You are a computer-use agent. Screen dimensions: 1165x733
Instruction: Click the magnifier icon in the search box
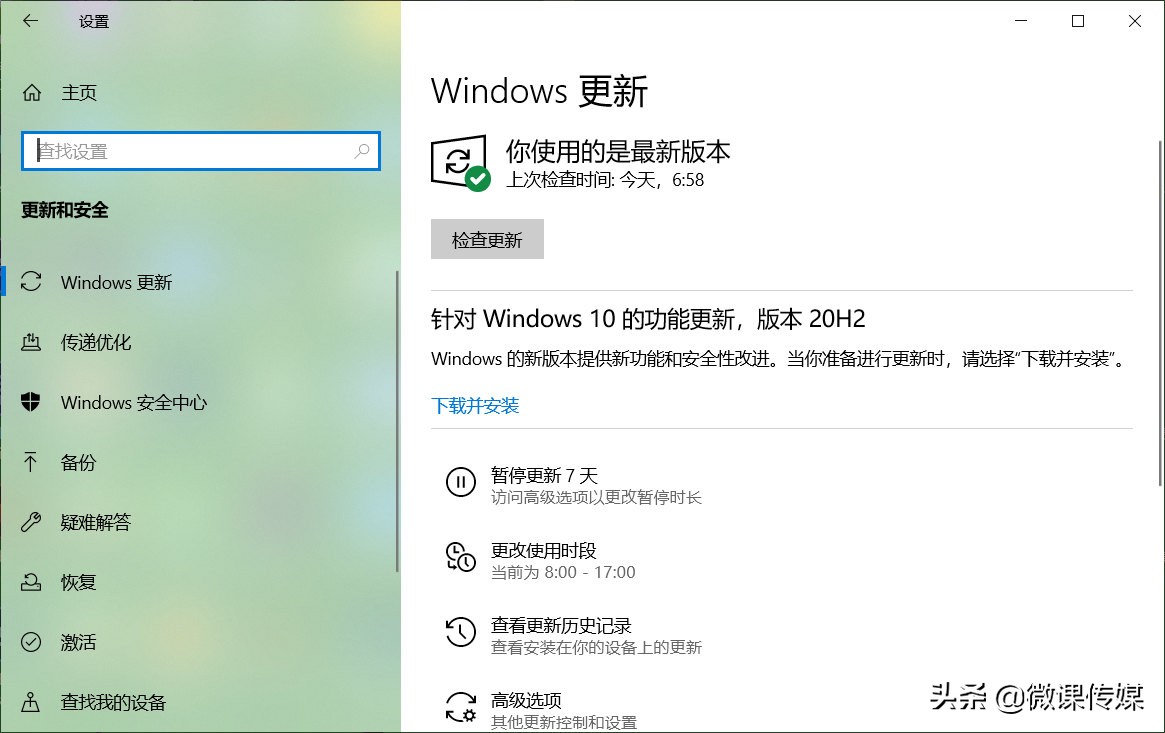362,151
